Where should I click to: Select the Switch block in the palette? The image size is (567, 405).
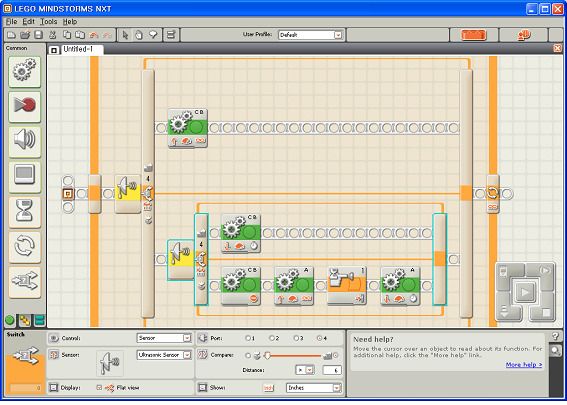pos(25,281)
